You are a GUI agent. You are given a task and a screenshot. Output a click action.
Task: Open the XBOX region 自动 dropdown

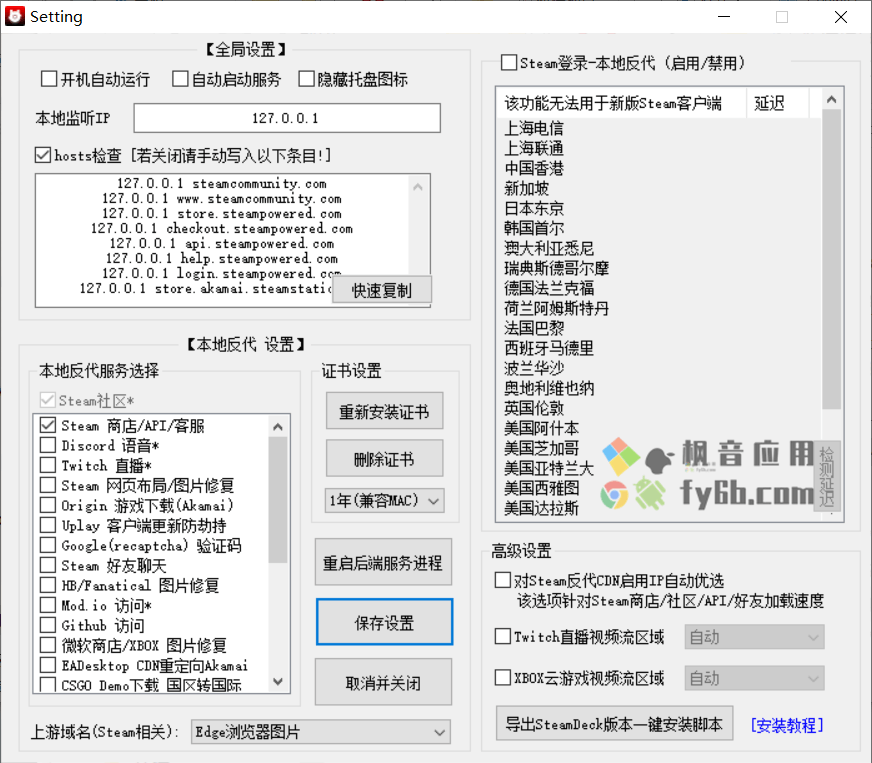(x=754, y=678)
